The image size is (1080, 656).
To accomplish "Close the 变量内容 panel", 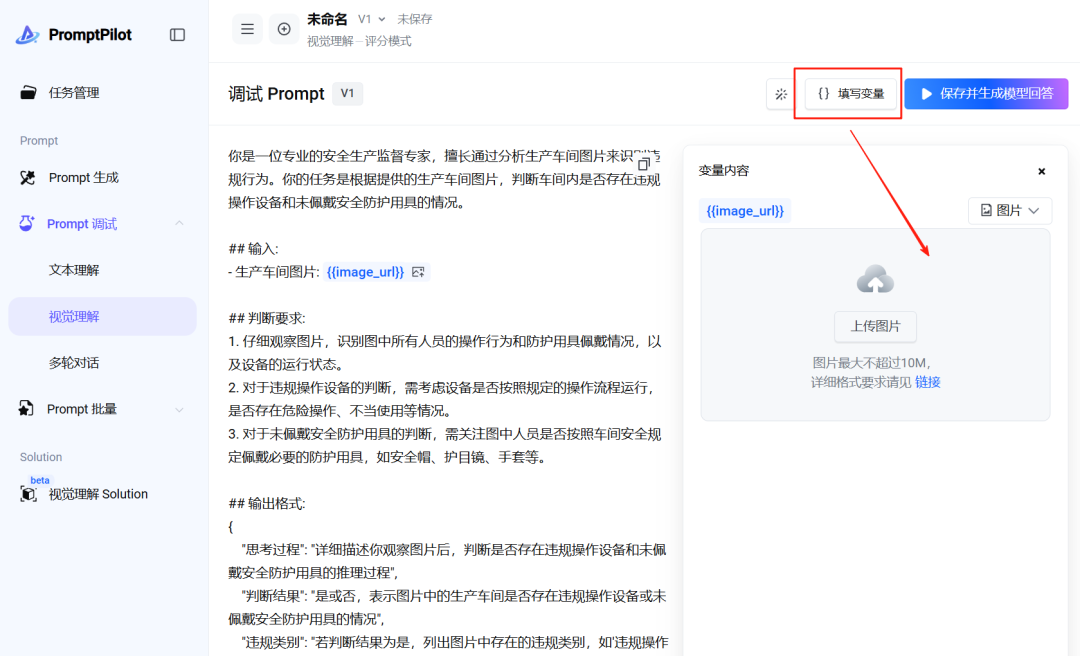I will tap(1041, 171).
